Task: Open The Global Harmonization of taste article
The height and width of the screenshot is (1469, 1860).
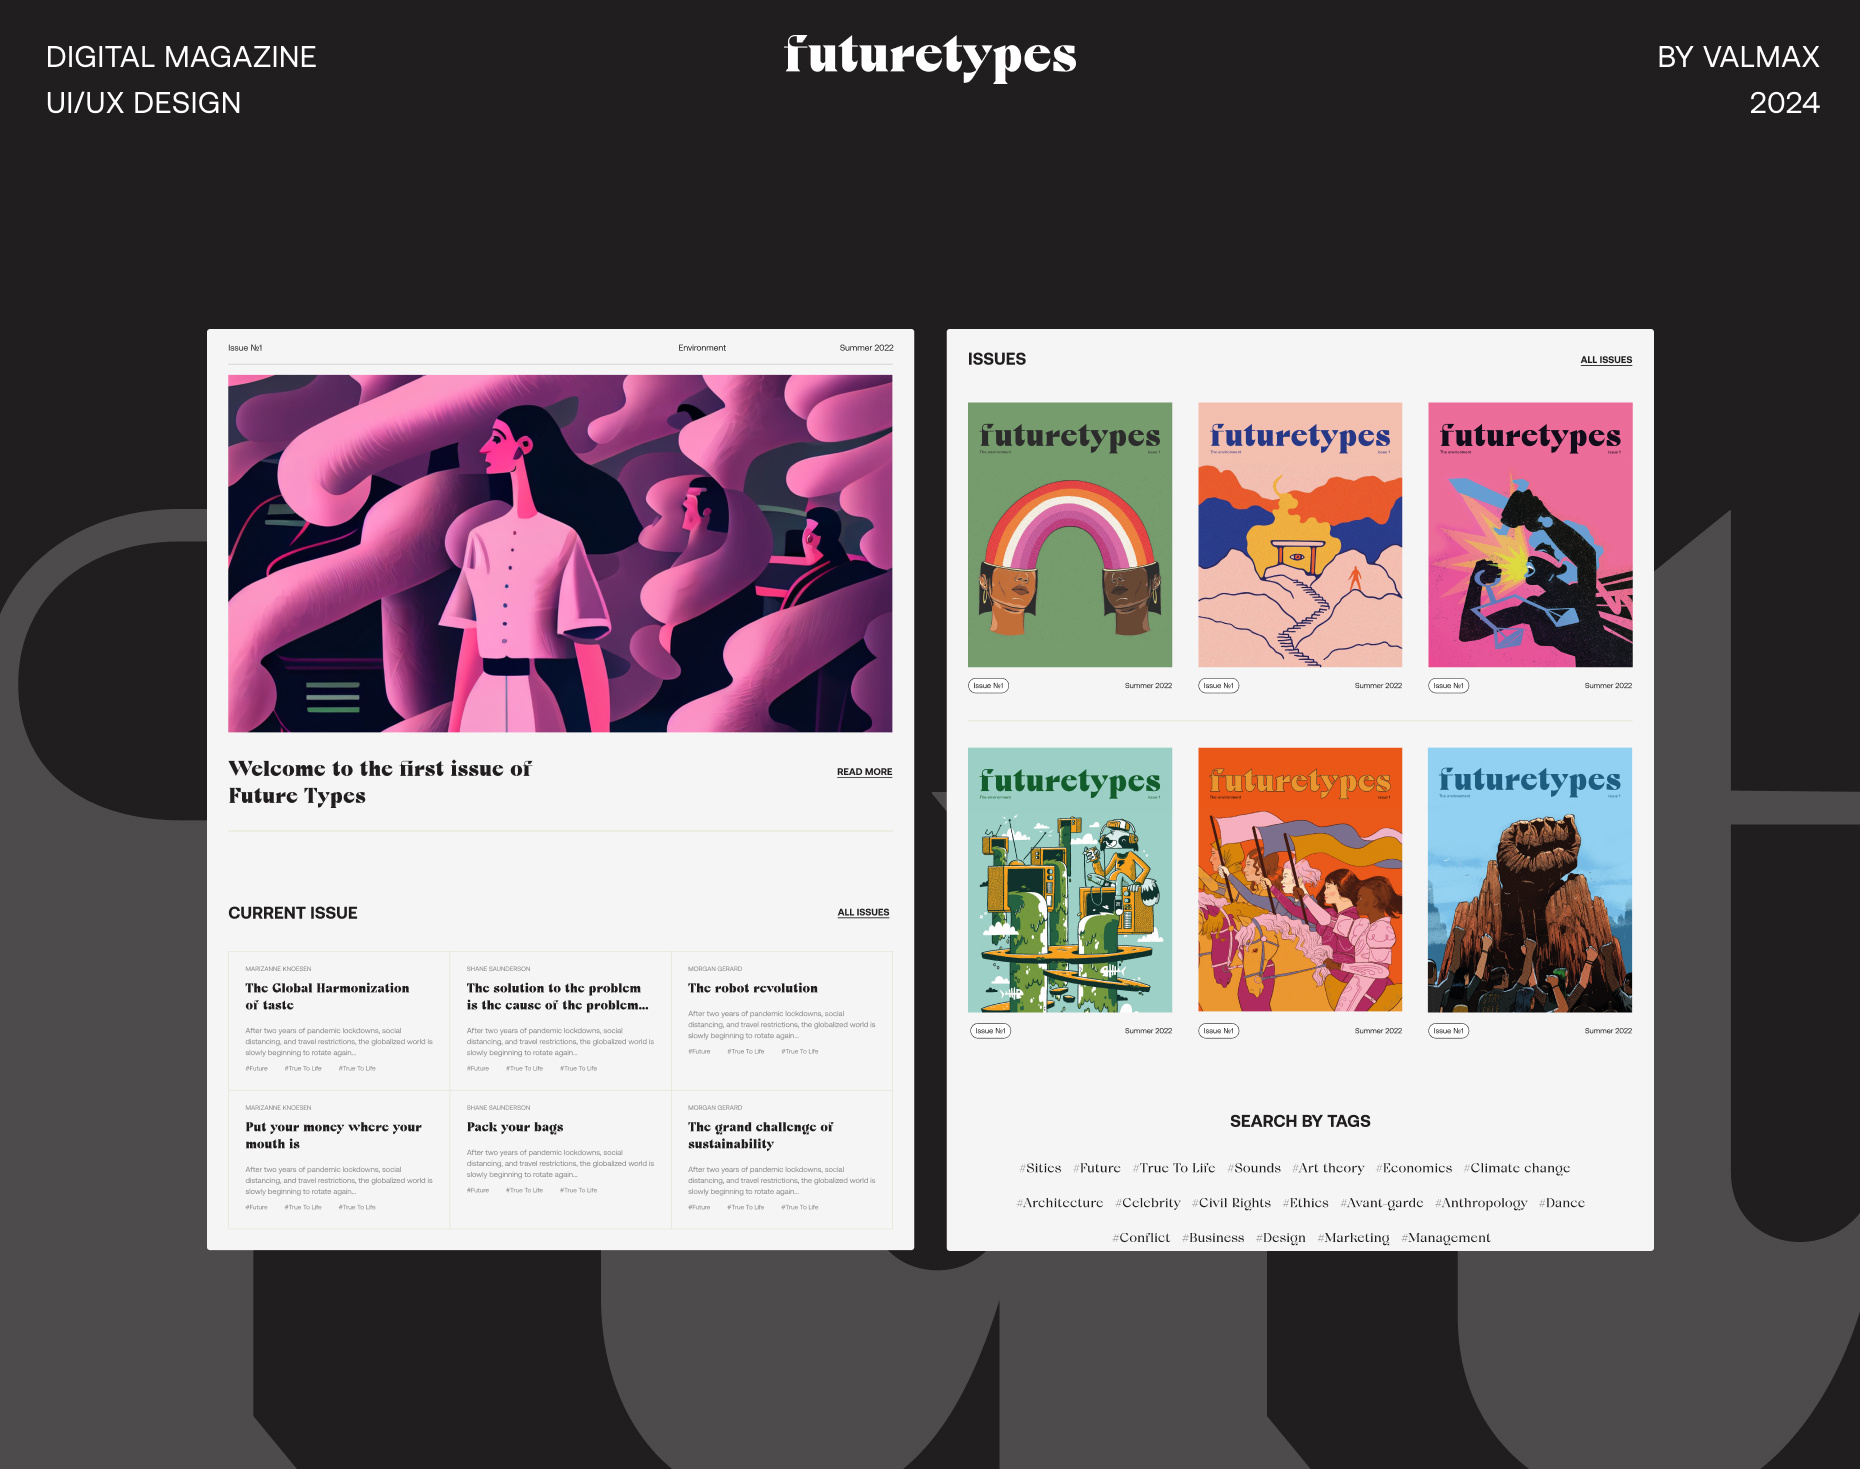Action: 327,996
